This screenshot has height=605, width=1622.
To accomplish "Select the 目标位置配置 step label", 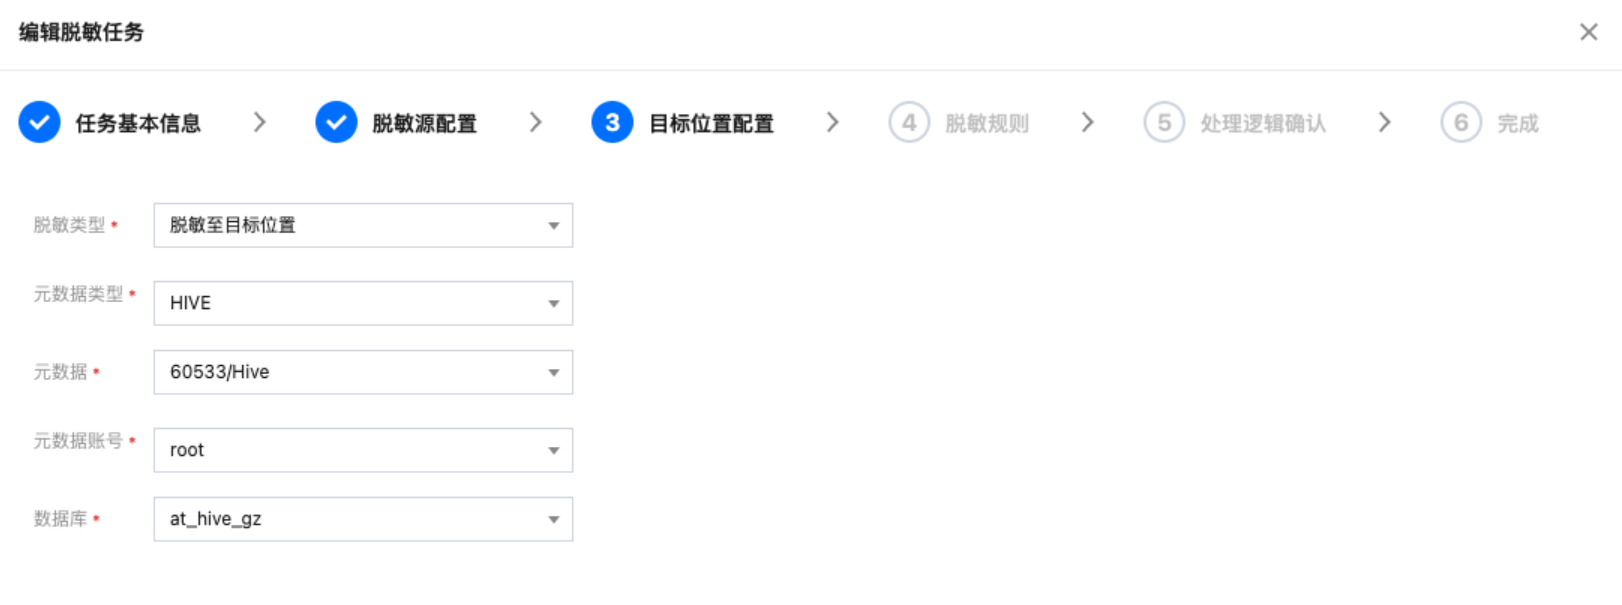I will click(712, 124).
